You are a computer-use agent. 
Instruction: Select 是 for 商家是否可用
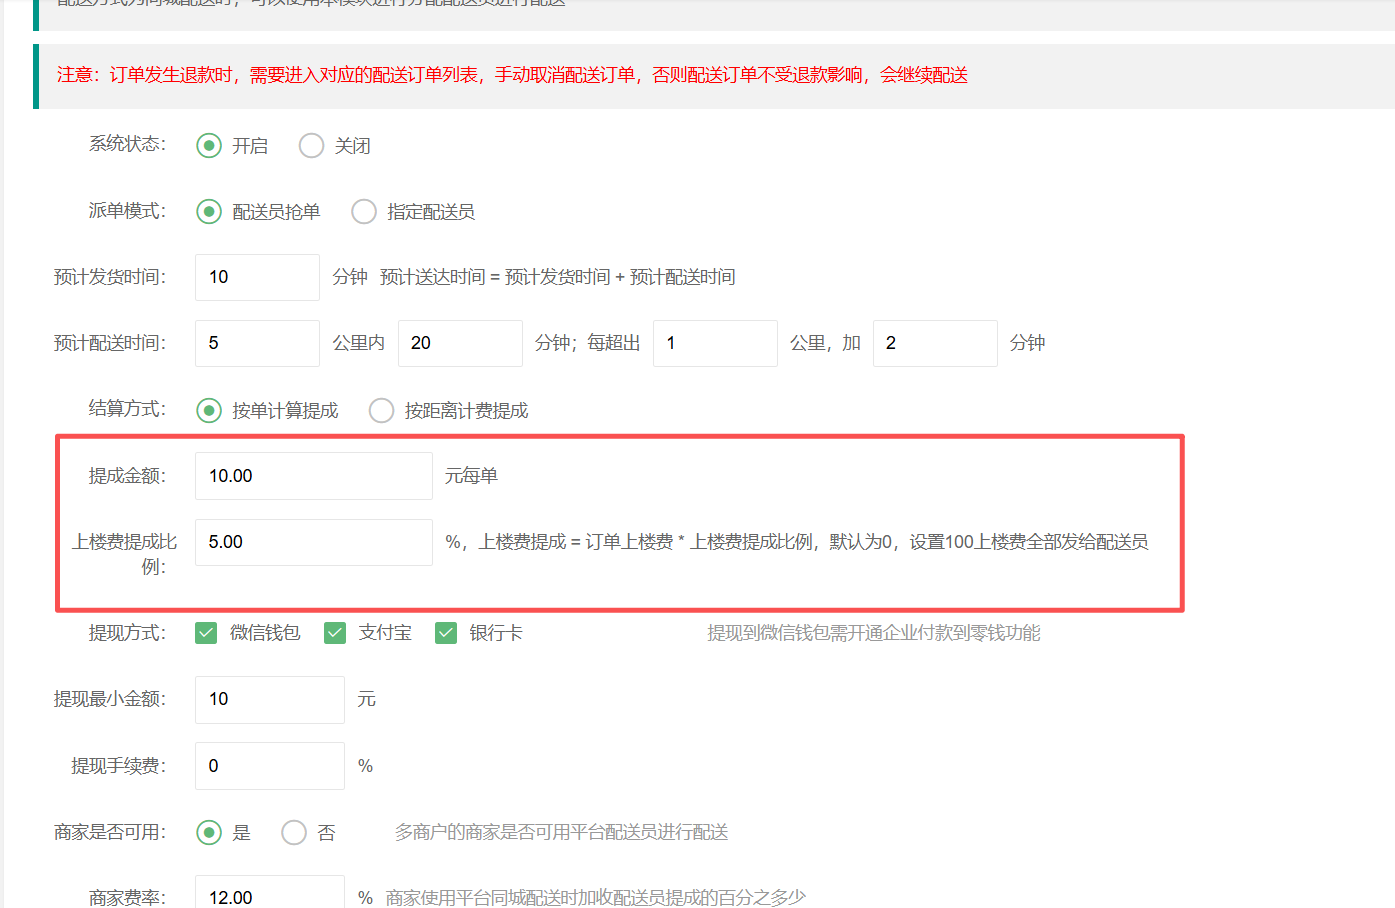pos(209,833)
